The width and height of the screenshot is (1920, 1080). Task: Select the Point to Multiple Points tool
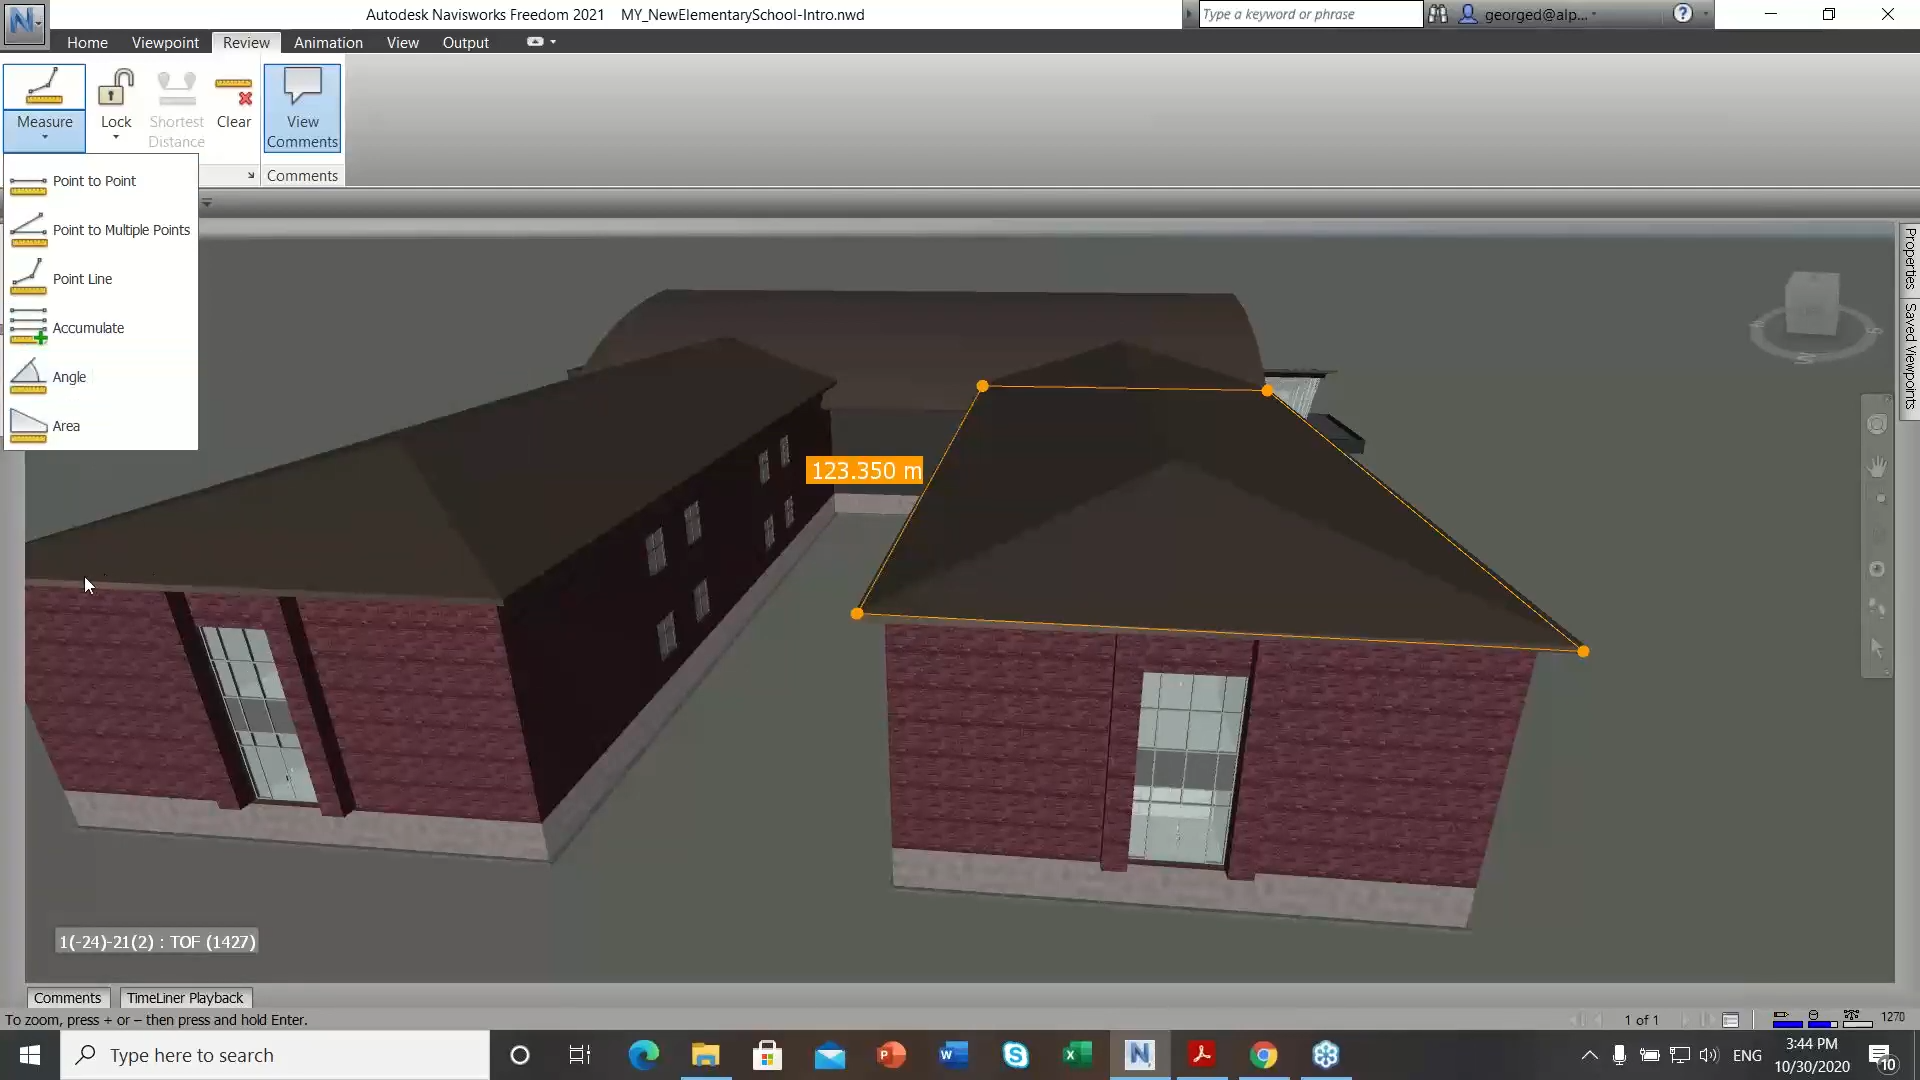(121, 229)
